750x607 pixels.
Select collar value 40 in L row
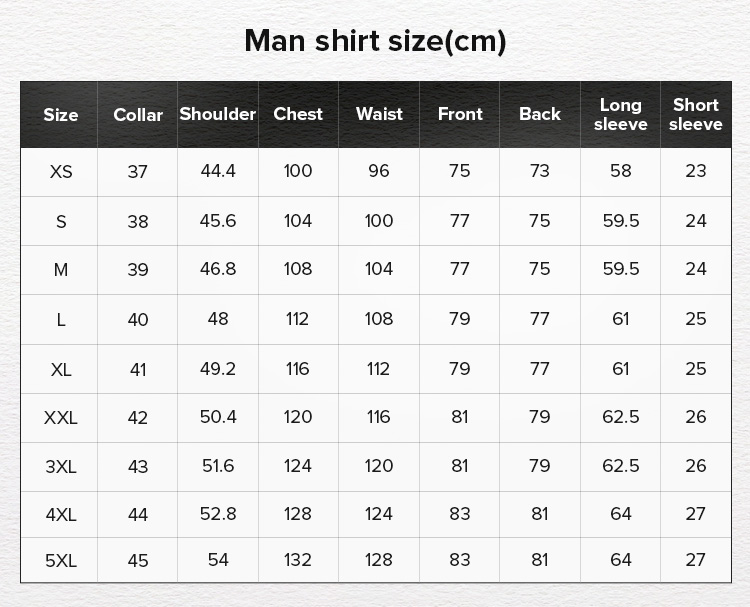[138, 320]
